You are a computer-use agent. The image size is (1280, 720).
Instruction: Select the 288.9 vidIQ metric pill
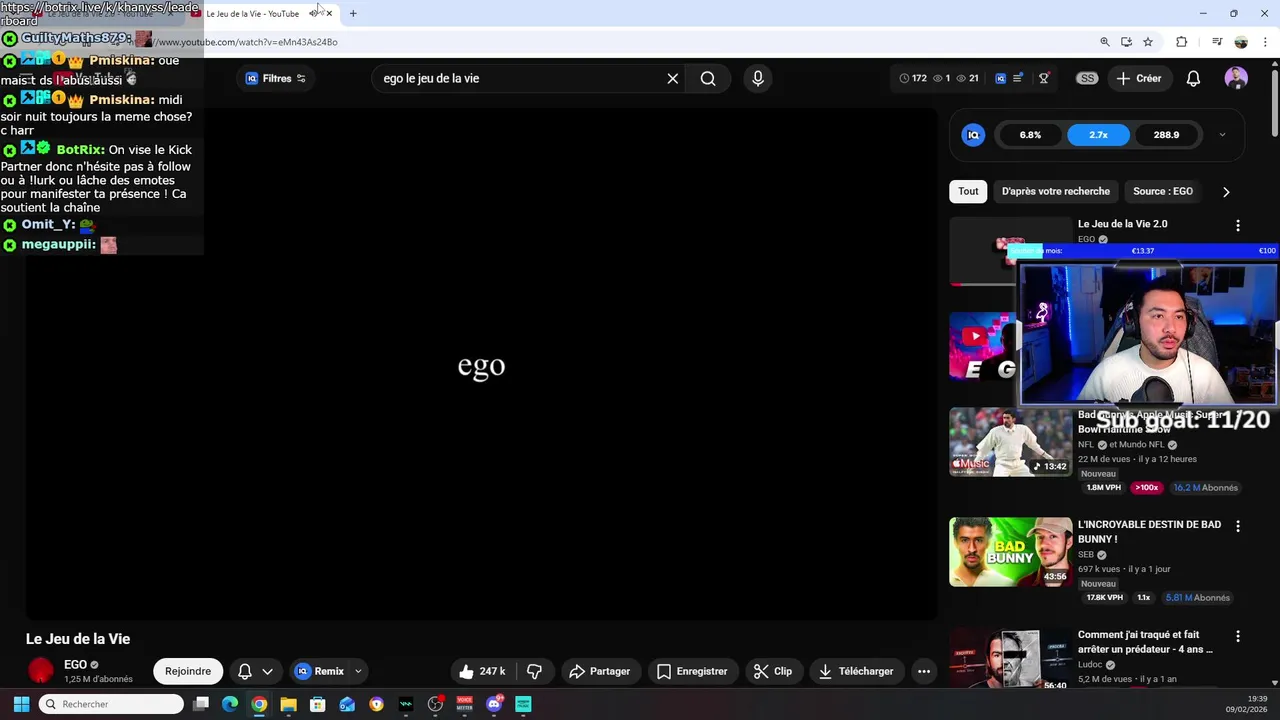pyautogui.click(x=1166, y=135)
